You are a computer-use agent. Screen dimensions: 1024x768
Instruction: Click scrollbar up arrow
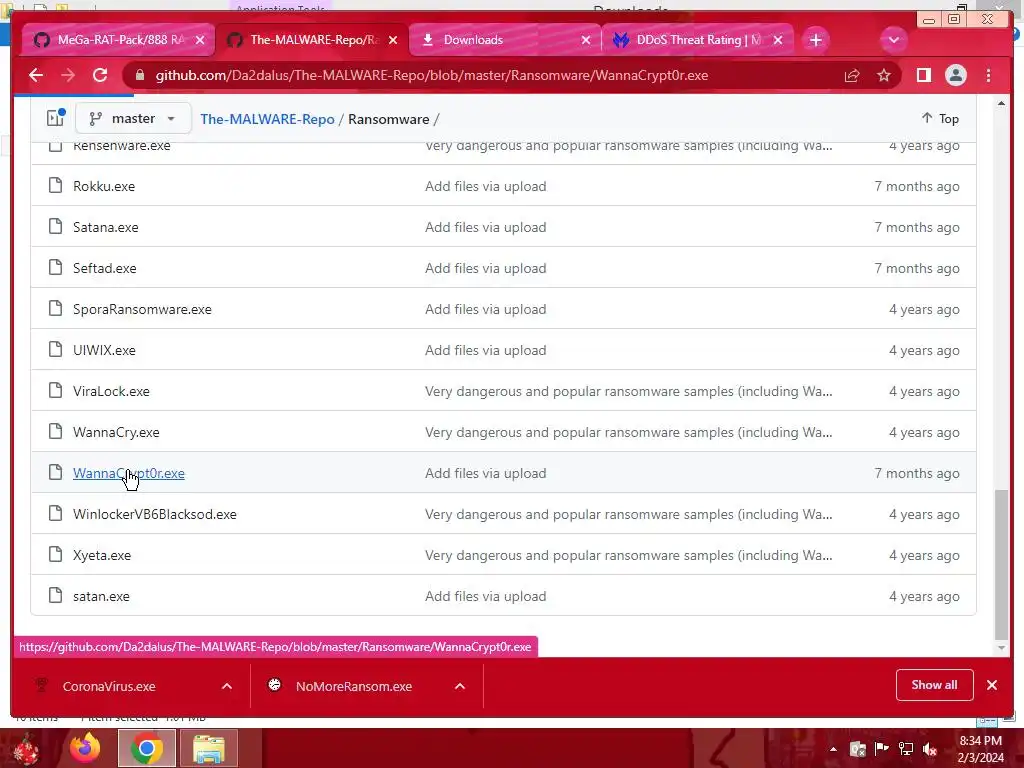click(x=1001, y=104)
